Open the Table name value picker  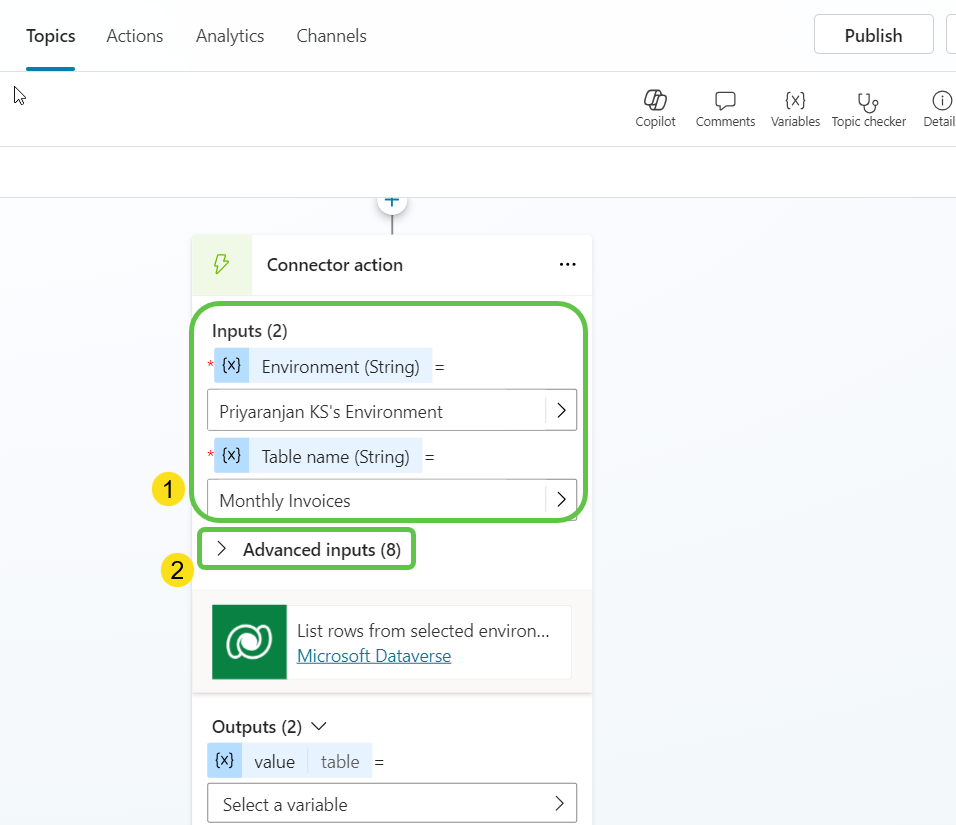561,499
